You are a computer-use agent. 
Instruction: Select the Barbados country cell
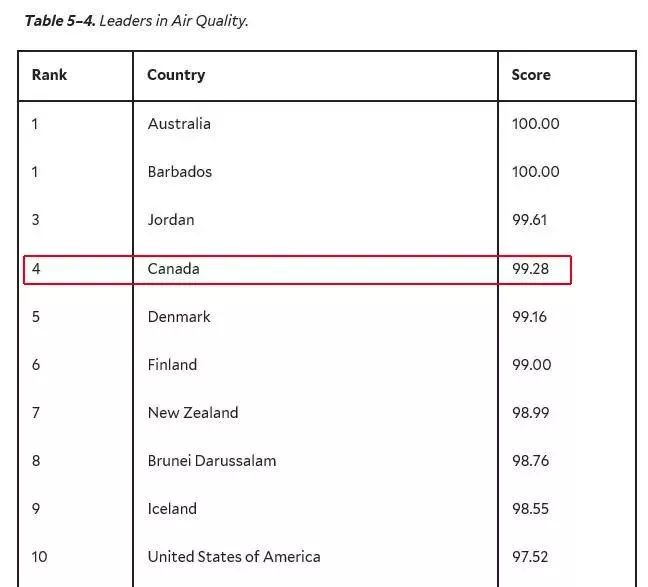click(x=180, y=172)
